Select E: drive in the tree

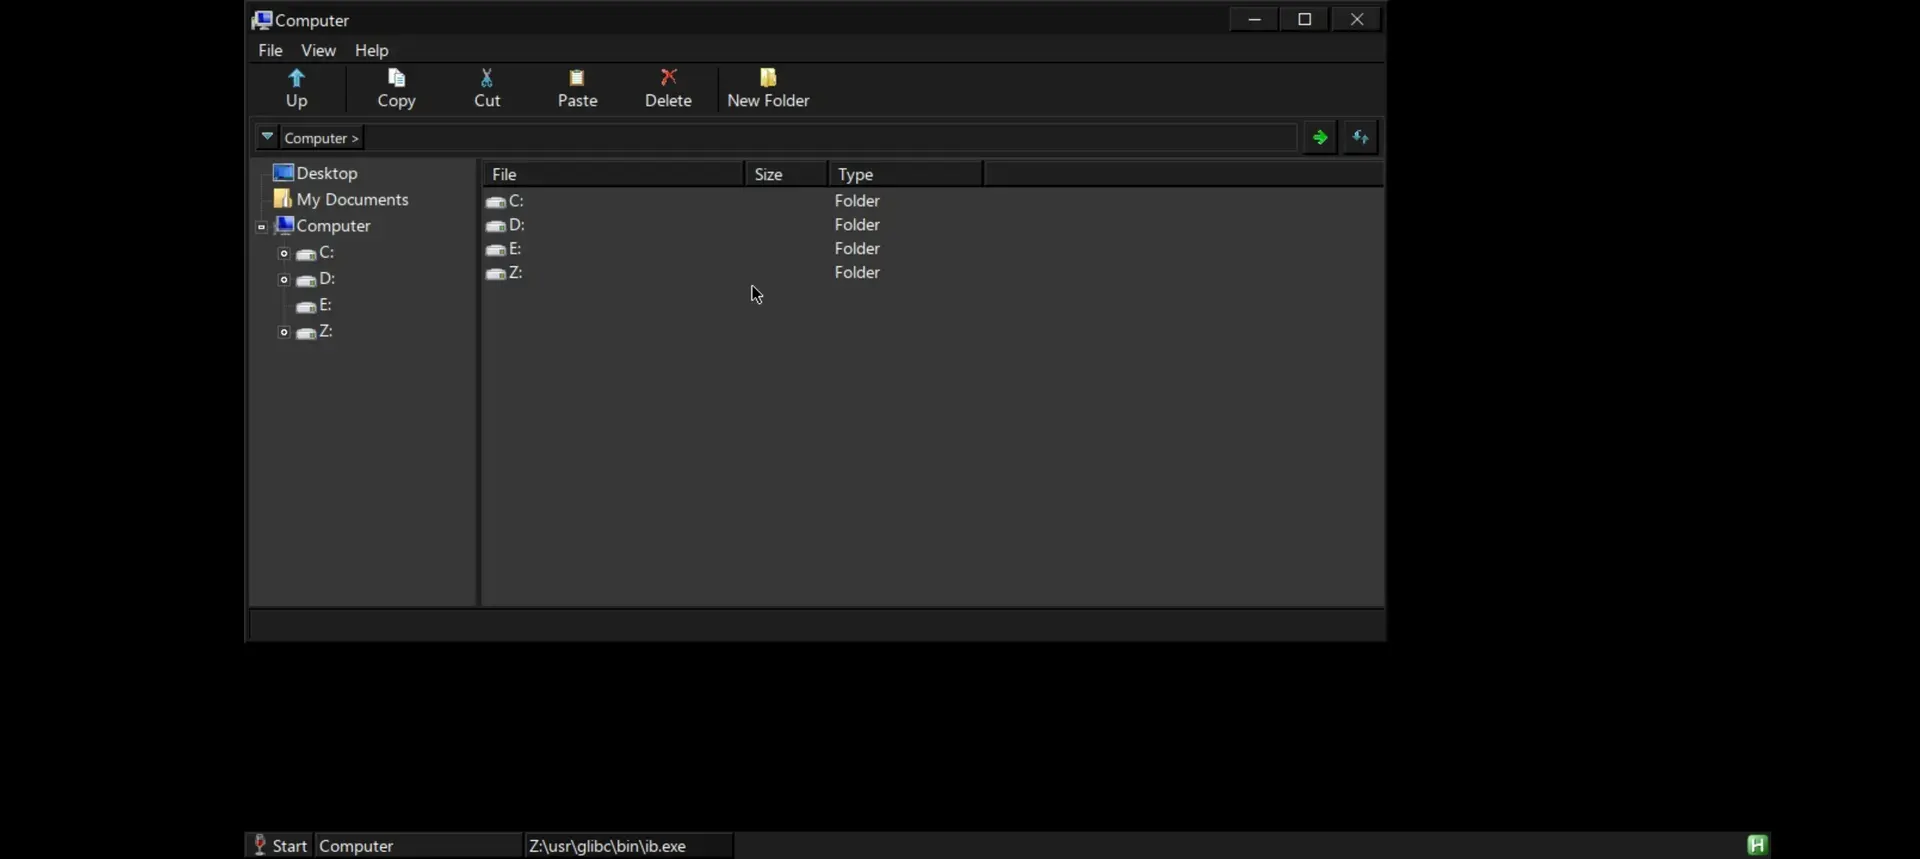325,305
